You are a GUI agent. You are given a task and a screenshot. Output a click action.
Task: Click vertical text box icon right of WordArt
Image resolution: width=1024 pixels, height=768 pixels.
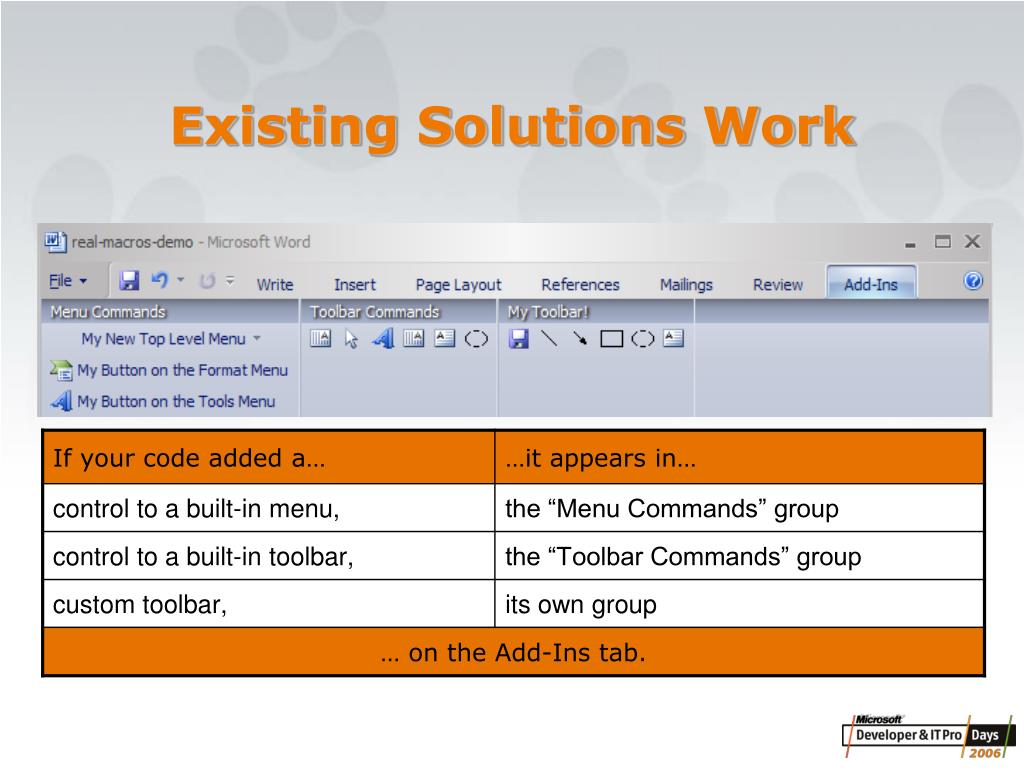[413, 338]
